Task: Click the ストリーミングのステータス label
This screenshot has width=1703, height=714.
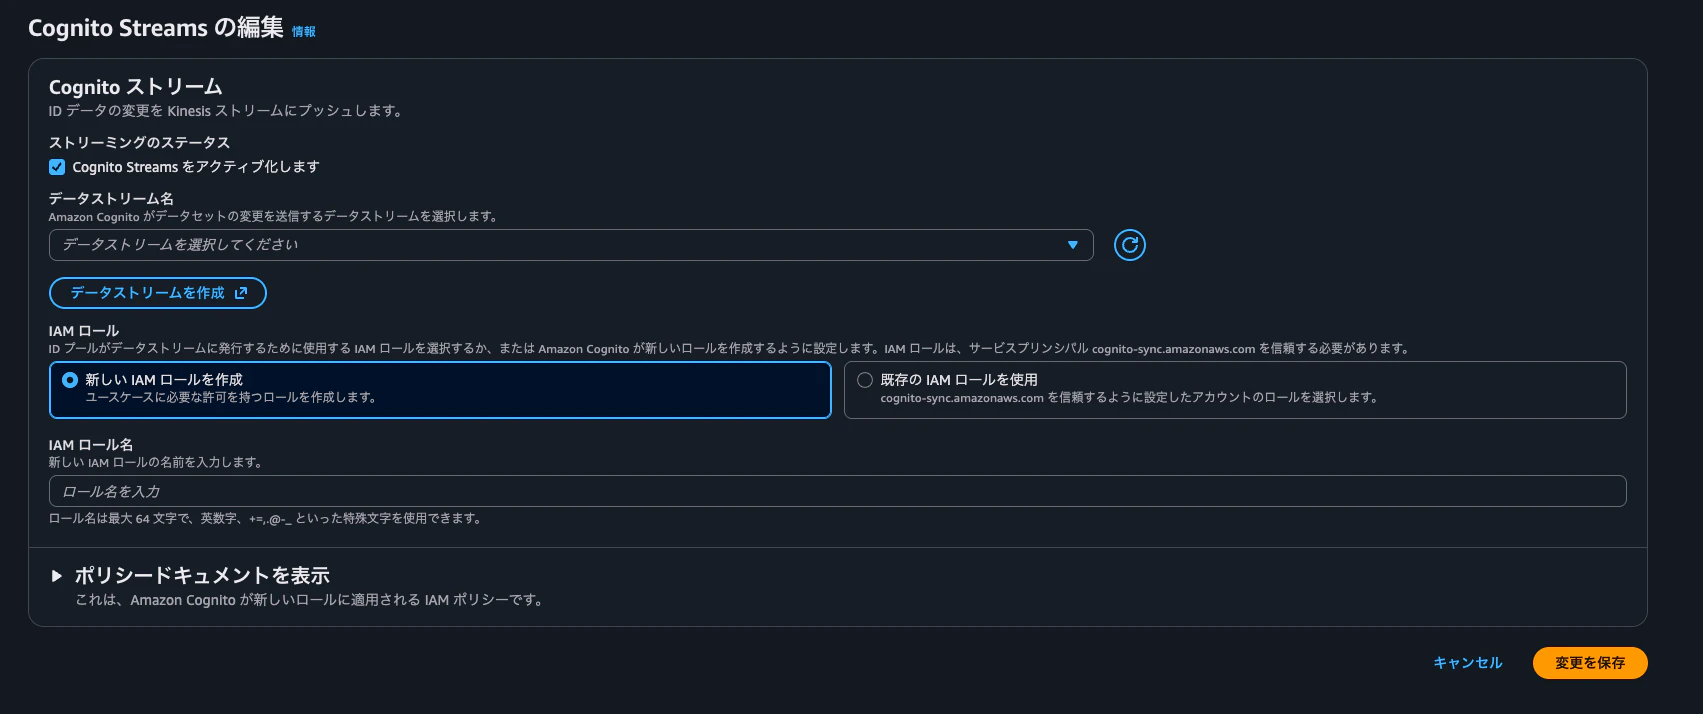Action: [x=140, y=143]
